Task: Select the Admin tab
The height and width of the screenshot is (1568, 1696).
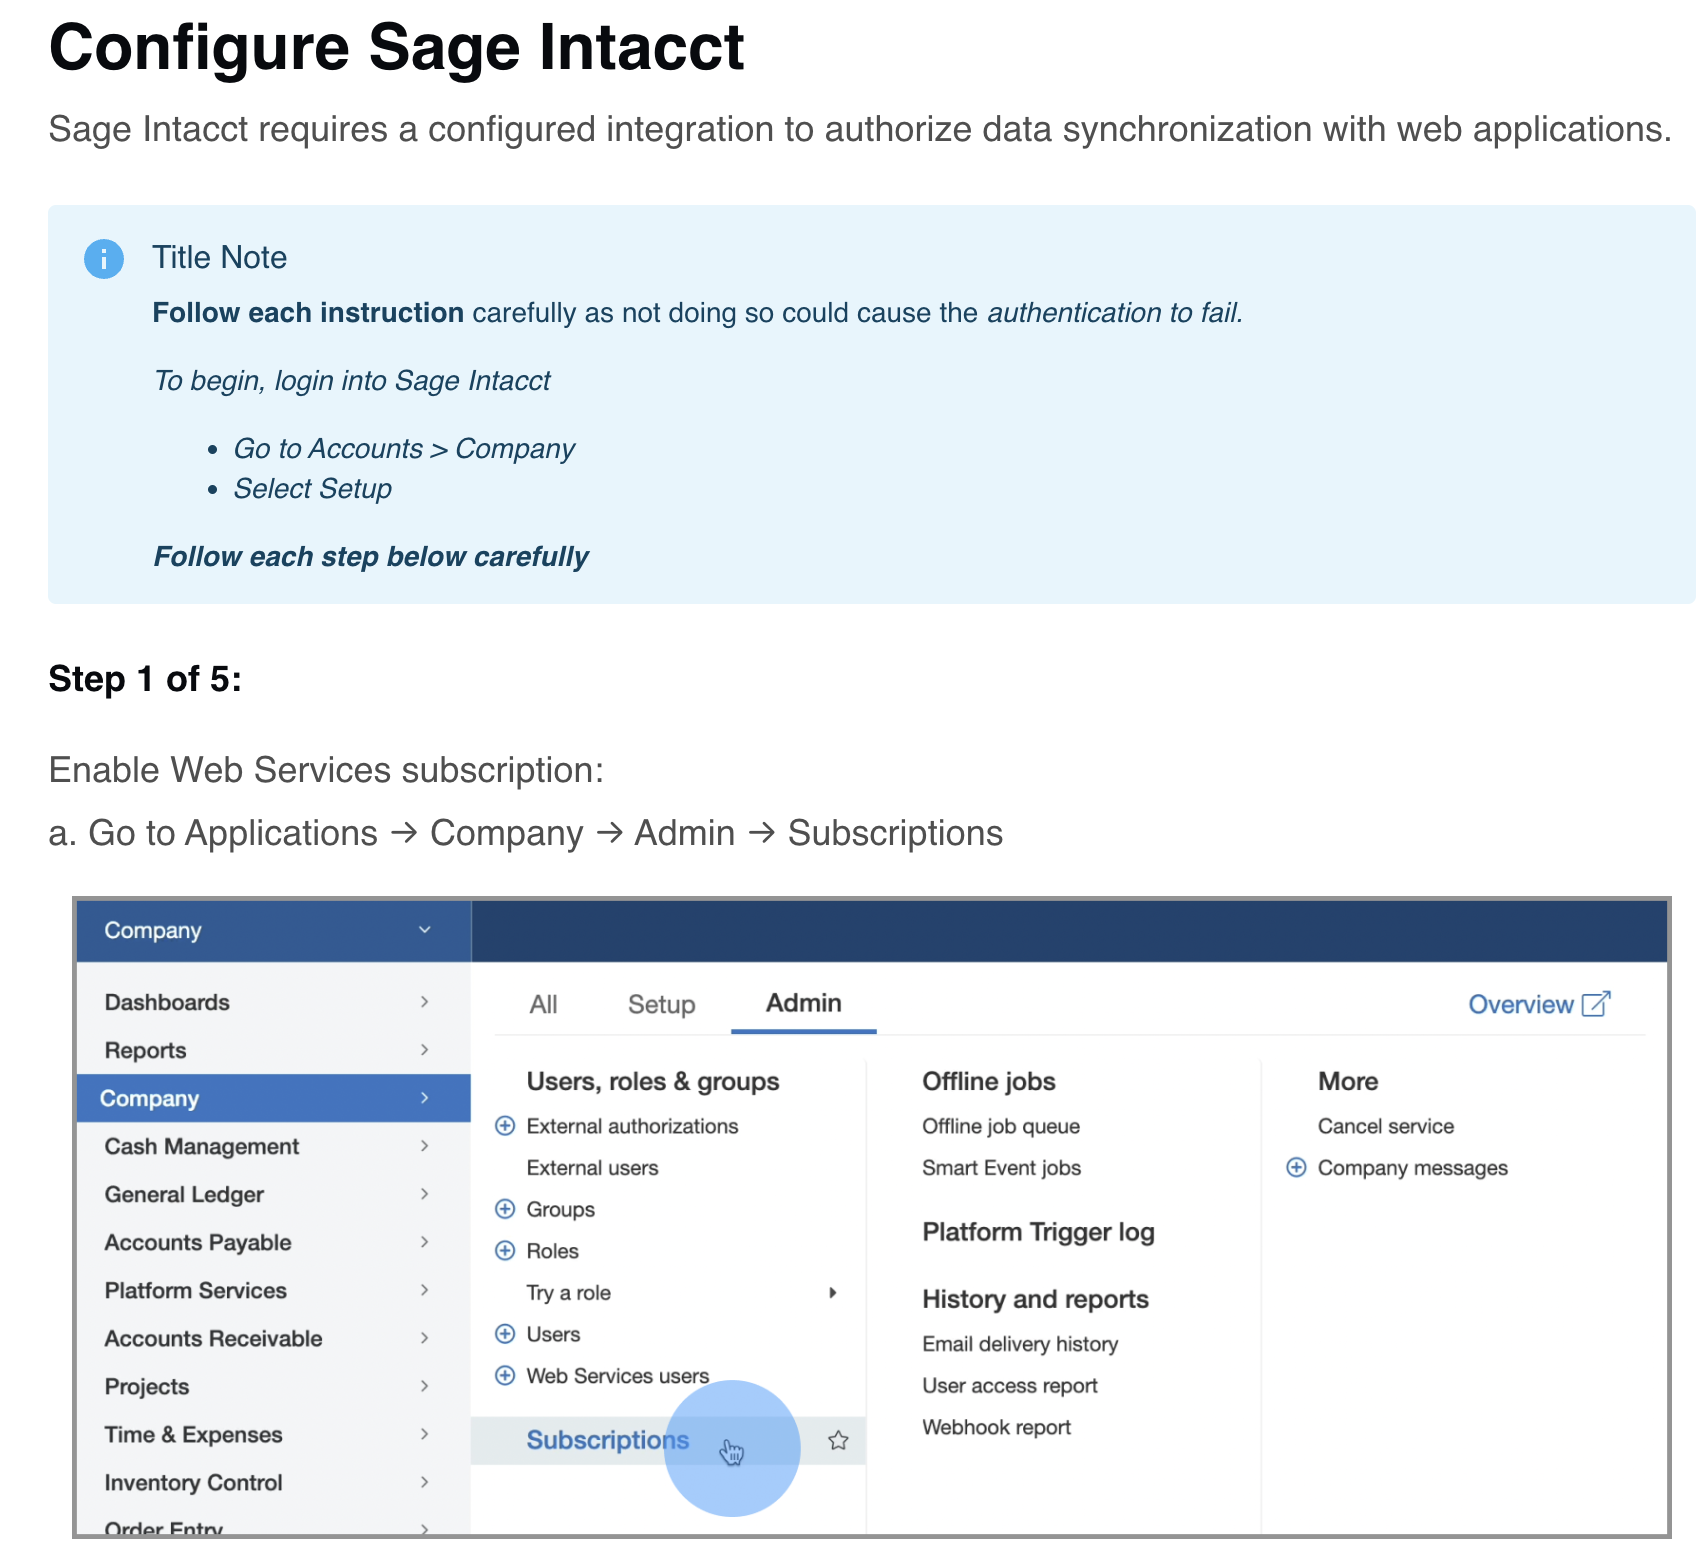Action: tap(803, 1003)
